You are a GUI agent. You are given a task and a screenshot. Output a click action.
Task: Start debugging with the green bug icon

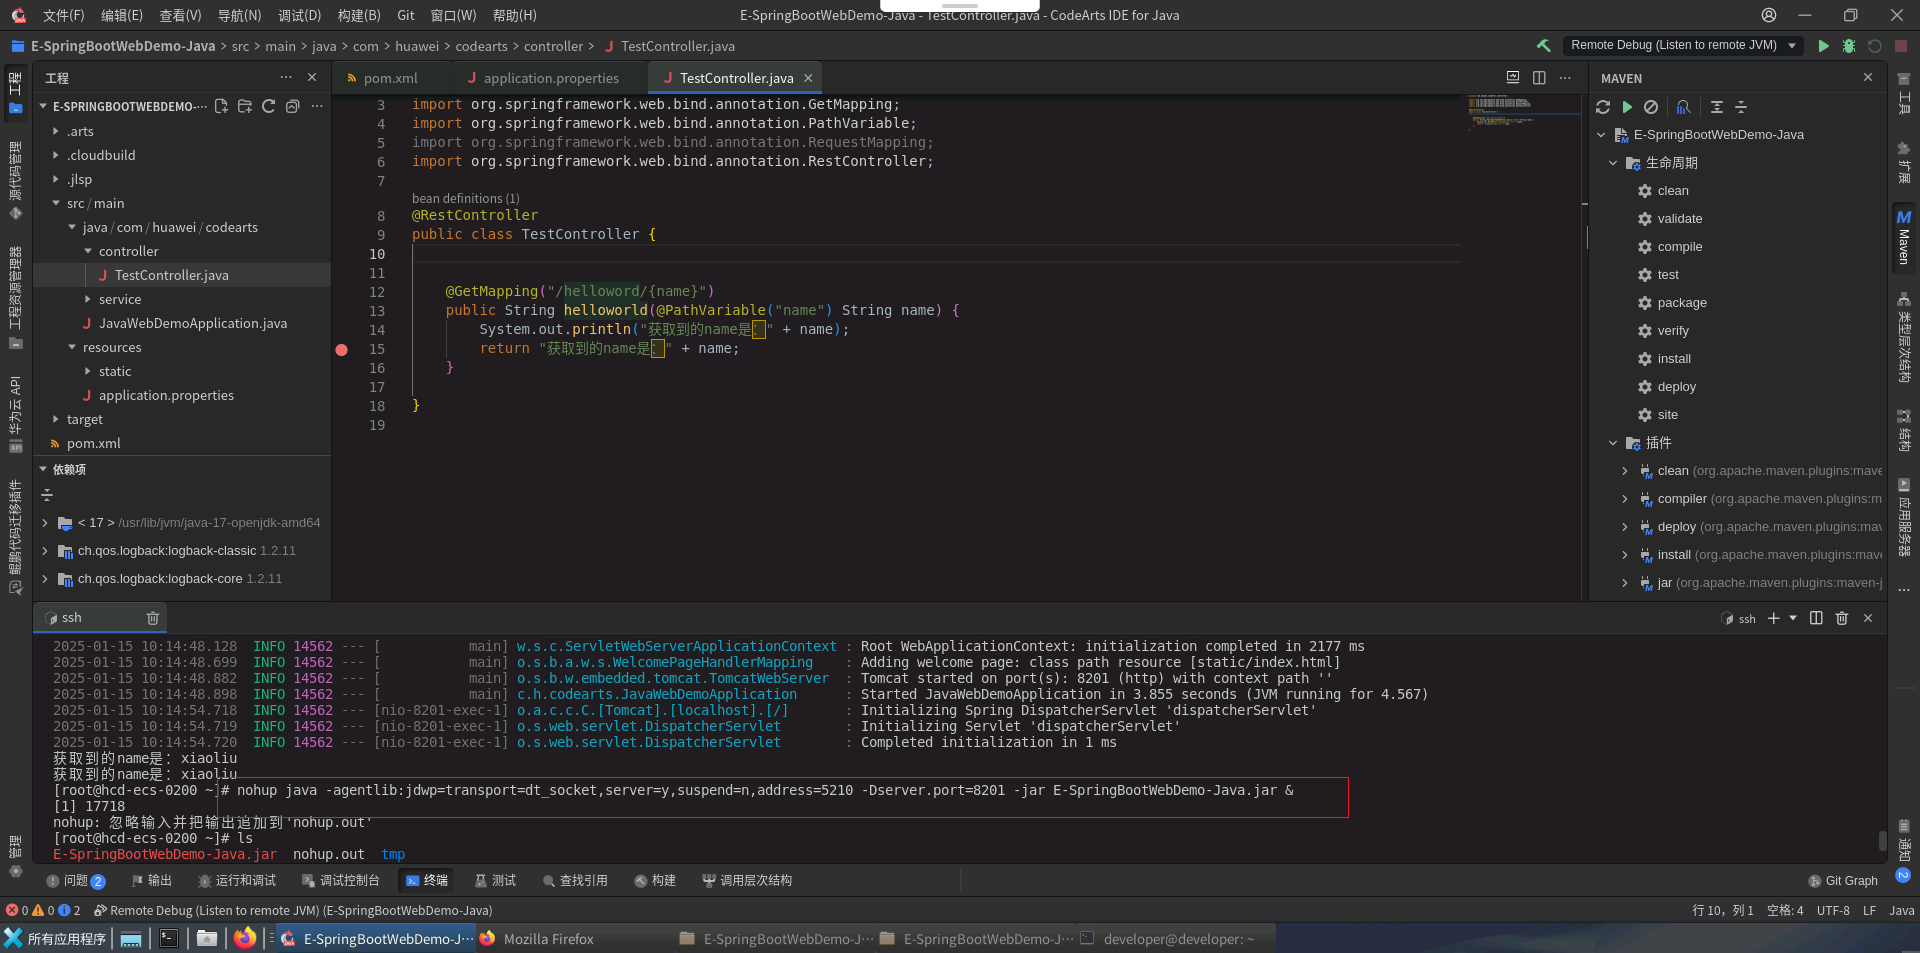[x=1849, y=46]
